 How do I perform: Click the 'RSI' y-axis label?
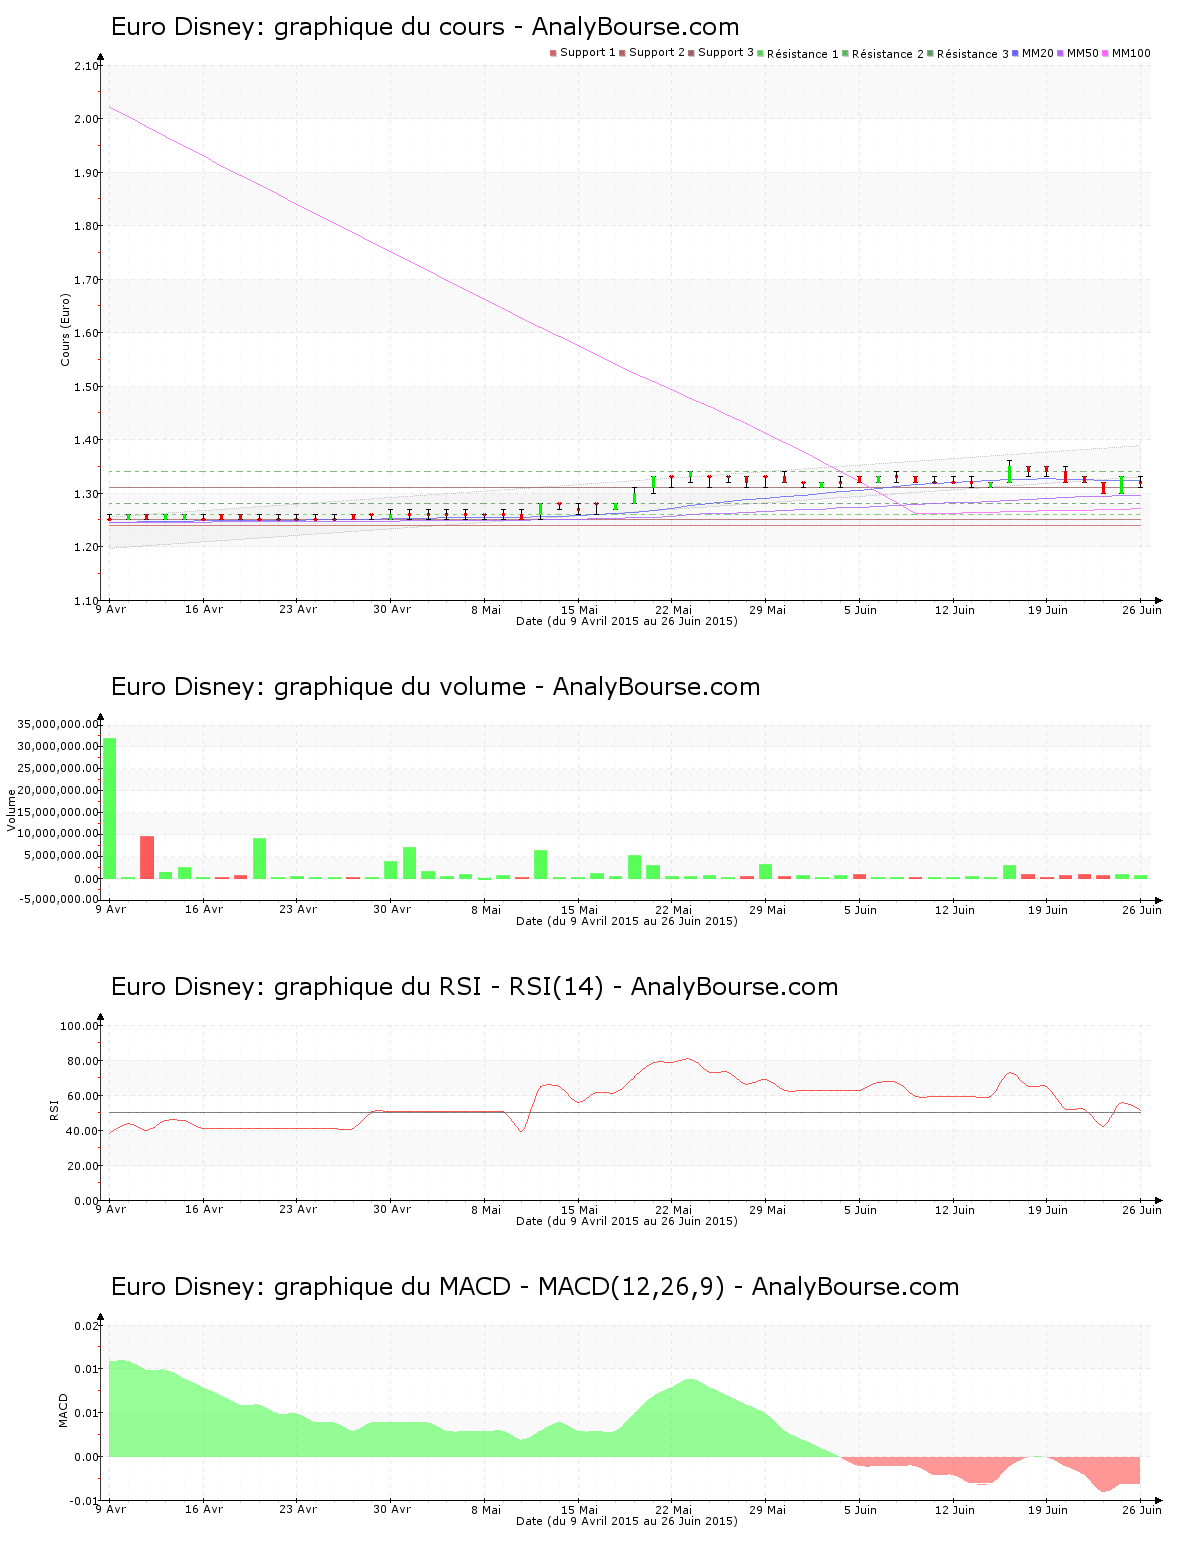(54, 1109)
